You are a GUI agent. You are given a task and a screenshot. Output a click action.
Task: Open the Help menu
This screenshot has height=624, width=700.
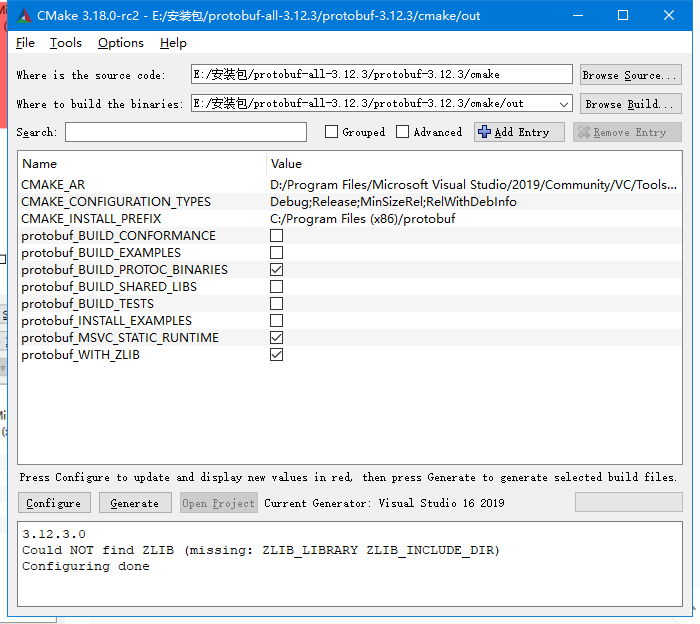[173, 43]
